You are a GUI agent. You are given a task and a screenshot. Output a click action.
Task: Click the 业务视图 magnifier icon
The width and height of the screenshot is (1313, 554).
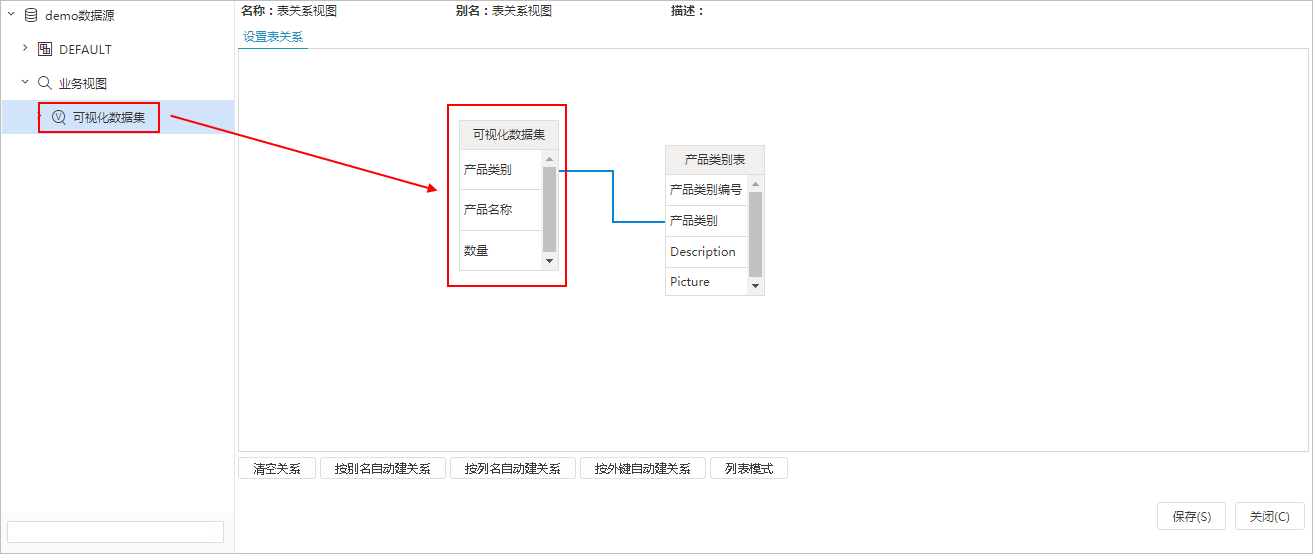(x=45, y=83)
